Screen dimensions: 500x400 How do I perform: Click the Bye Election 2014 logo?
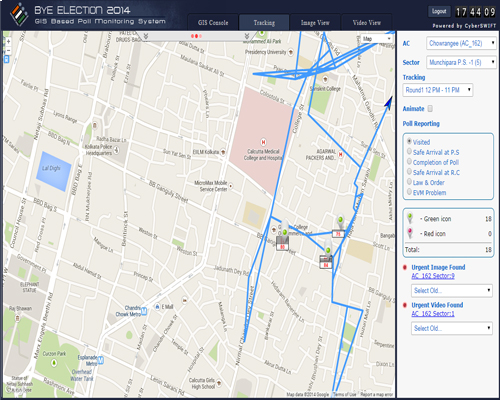(x=19, y=15)
